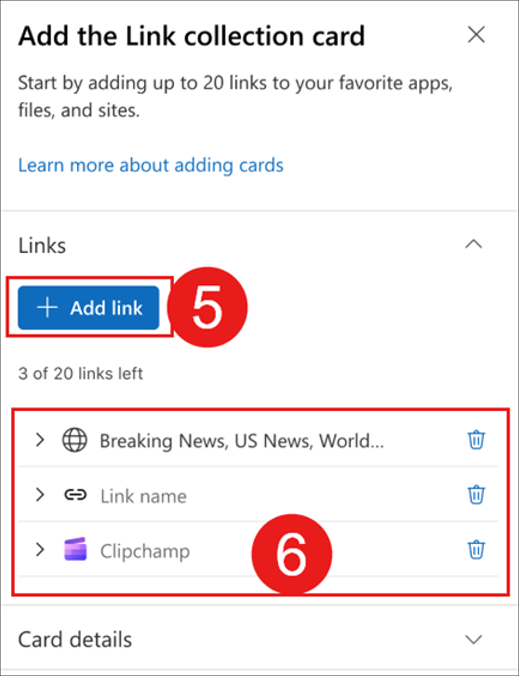
Task: Delete the Clipchamp link
Action: (476, 550)
